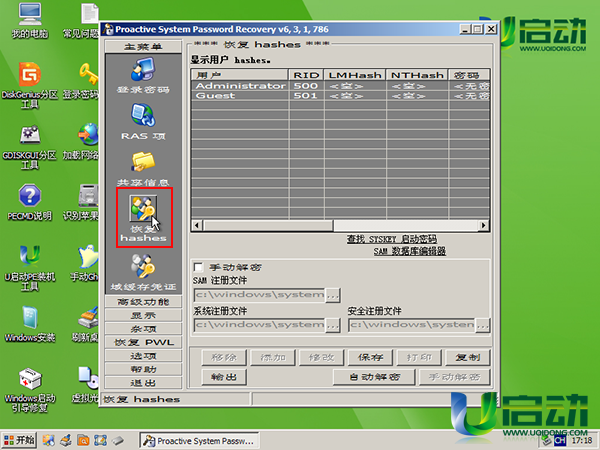The width and height of the screenshot is (600, 450).
Task: Click the 移除 button
Action: click(x=224, y=357)
